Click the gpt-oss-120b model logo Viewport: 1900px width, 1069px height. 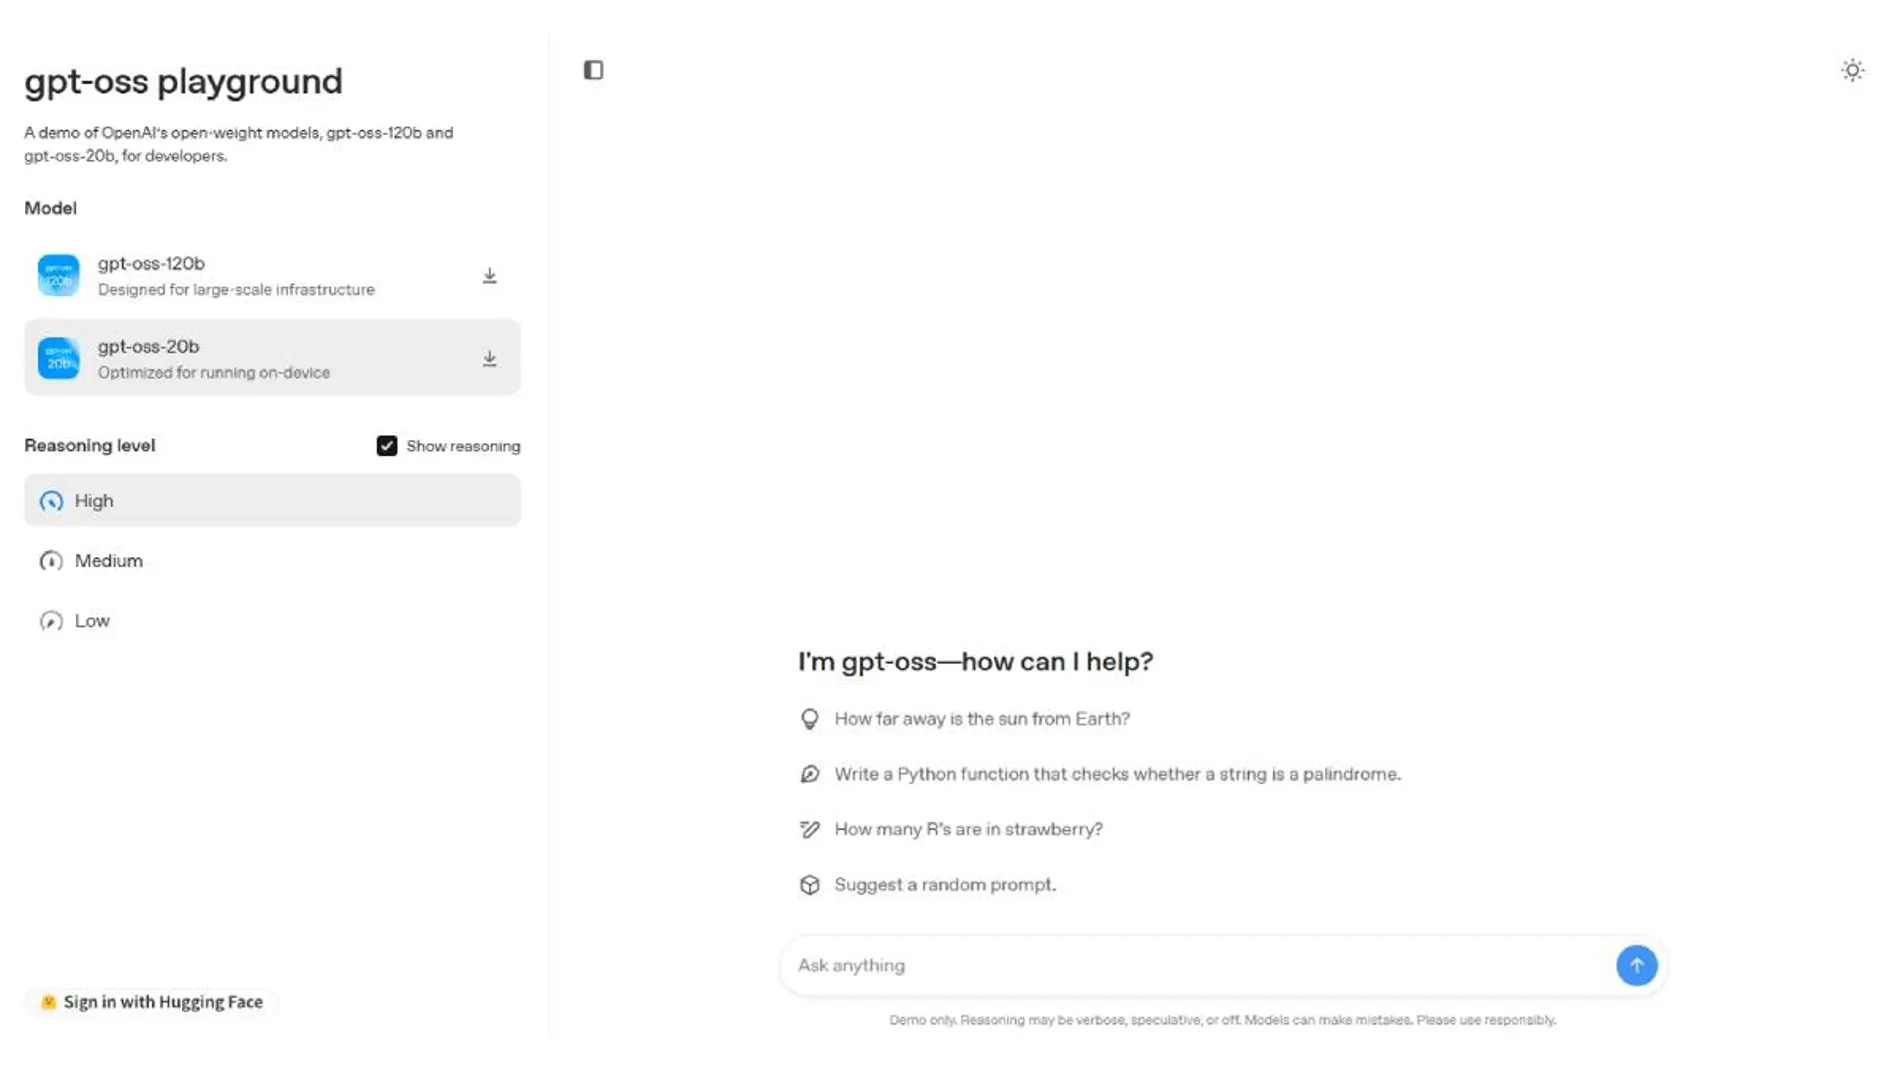(59, 276)
